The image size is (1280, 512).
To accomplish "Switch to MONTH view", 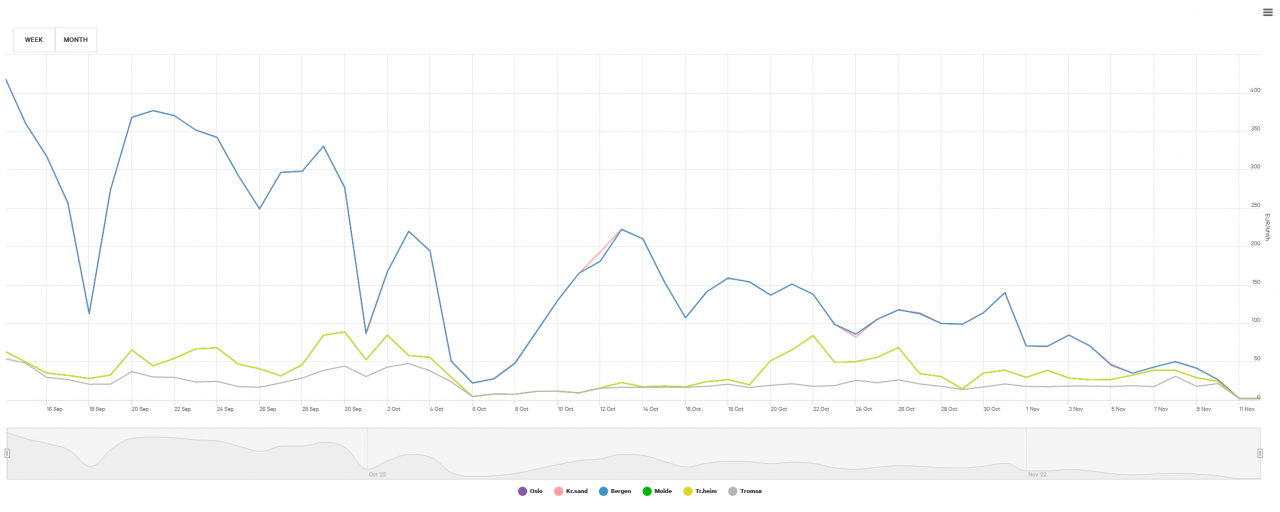I will point(76,40).
